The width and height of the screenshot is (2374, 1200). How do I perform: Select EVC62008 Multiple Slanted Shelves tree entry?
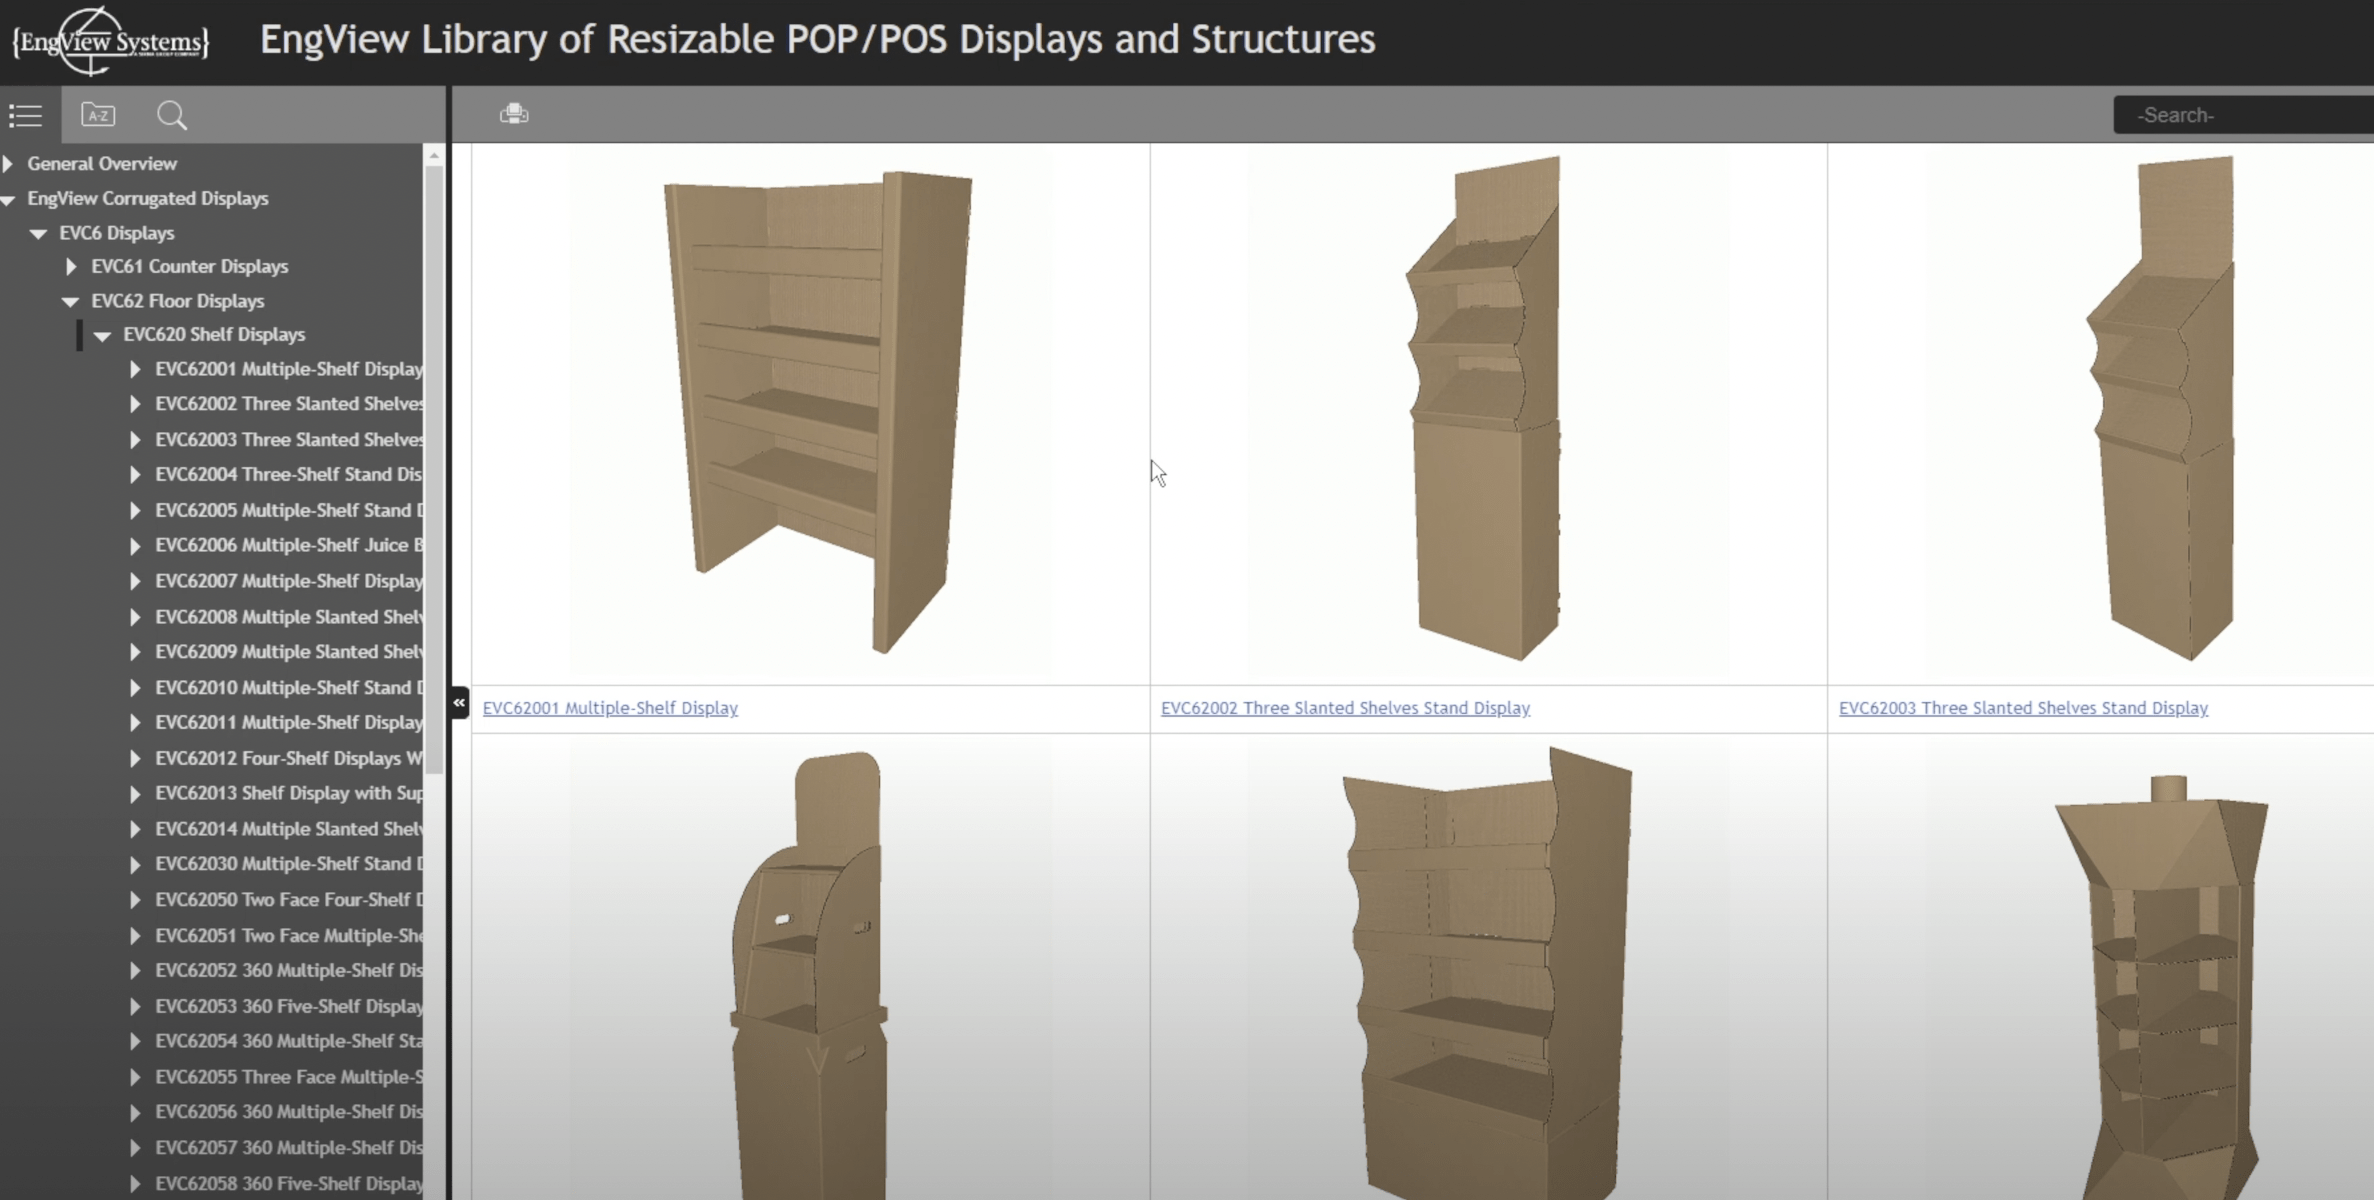click(x=289, y=617)
